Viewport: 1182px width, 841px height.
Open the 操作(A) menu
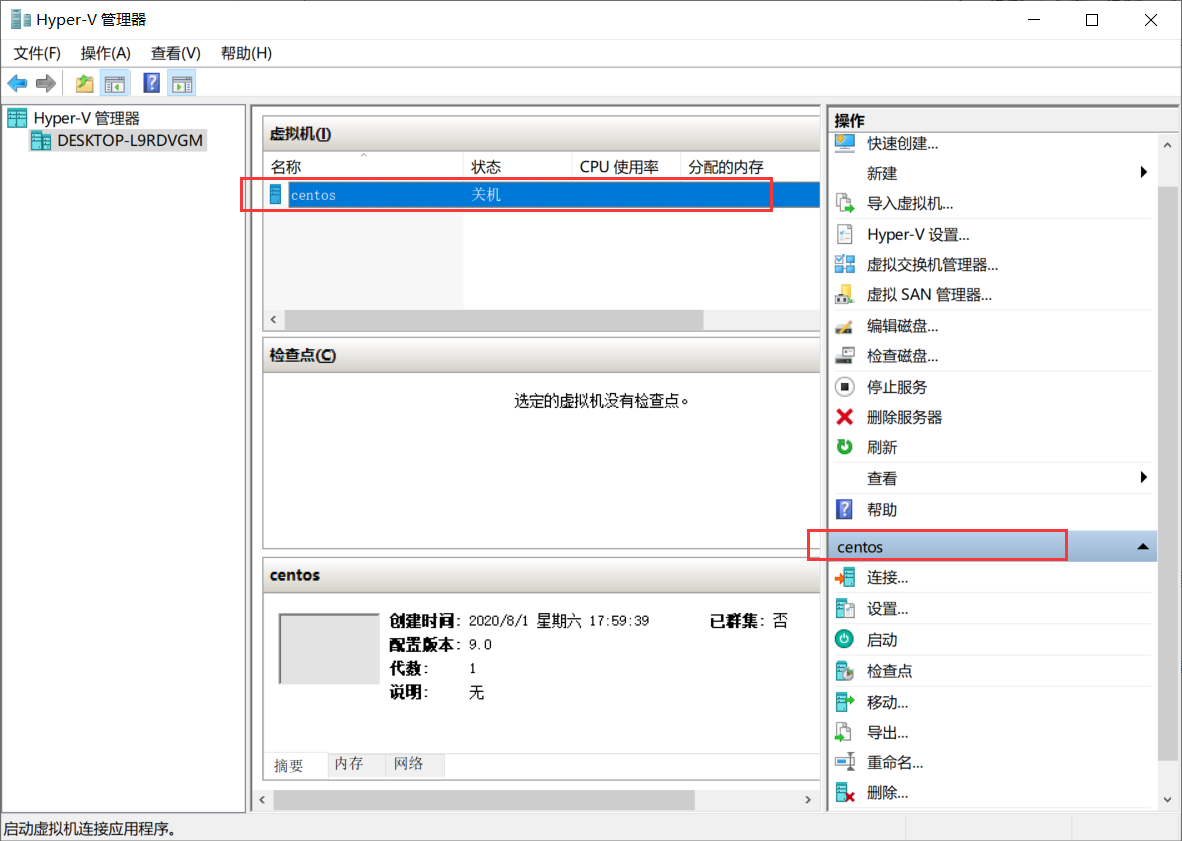click(x=106, y=53)
